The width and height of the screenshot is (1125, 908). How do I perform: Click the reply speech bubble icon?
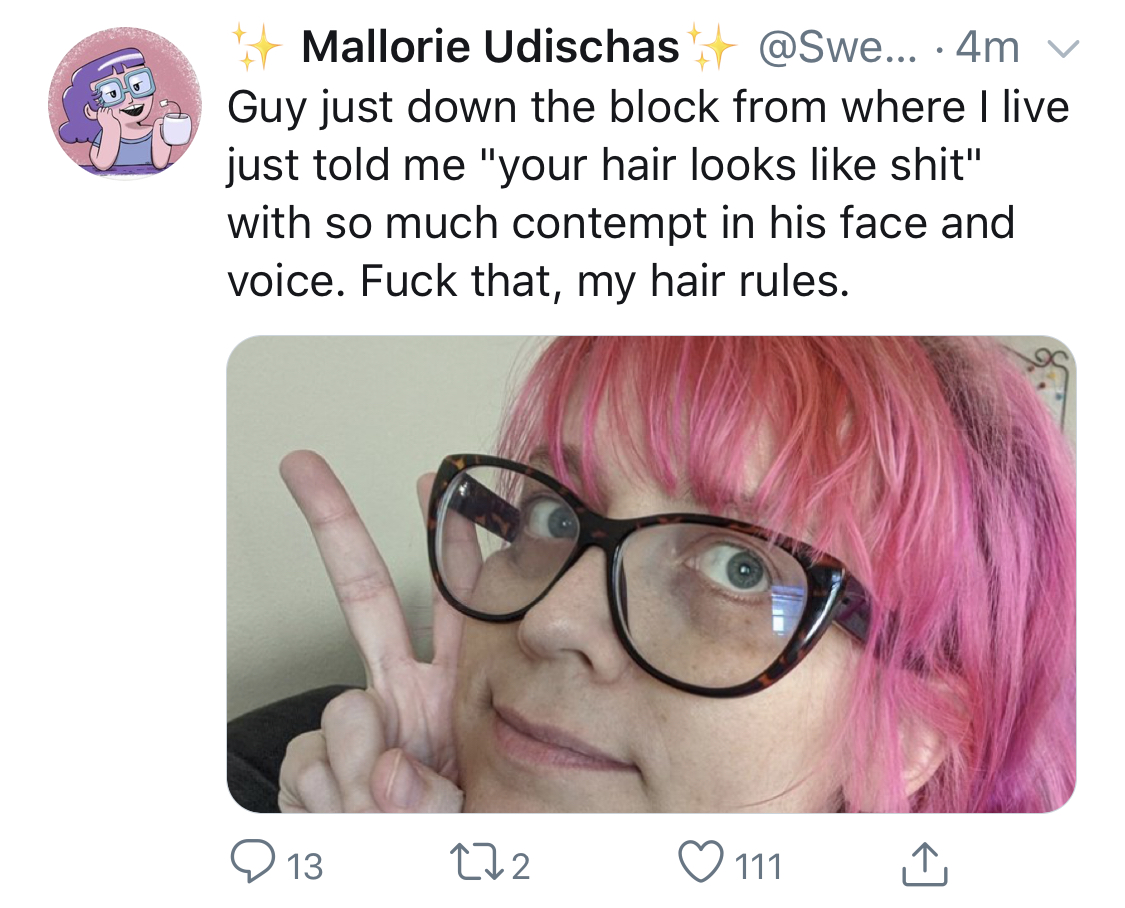[252, 863]
